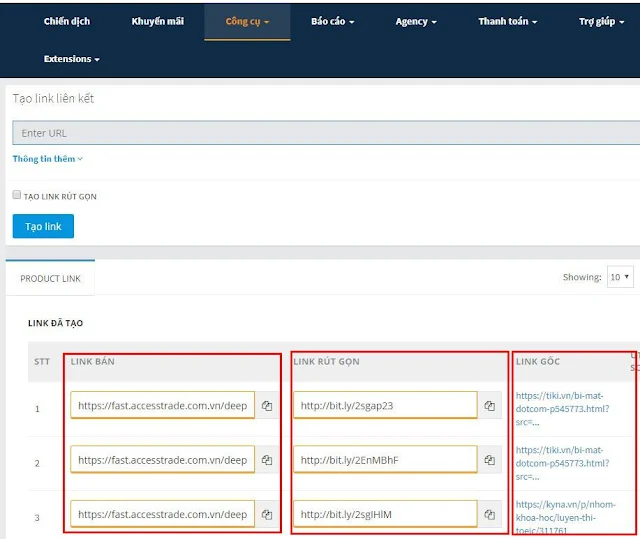640x539 pixels.
Task: Copy short link bit.ly/2EnMBhF
Action: coord(490,460)
